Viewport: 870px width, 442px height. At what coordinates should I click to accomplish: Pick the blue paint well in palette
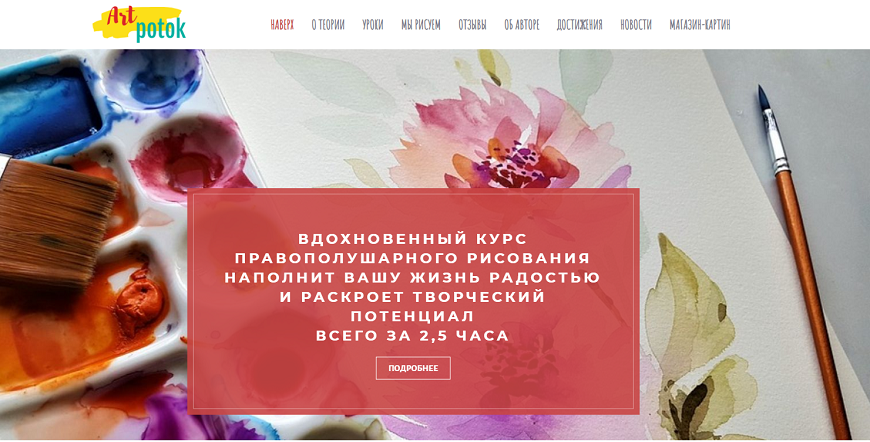pyautogui.click(x=50, y=108)
